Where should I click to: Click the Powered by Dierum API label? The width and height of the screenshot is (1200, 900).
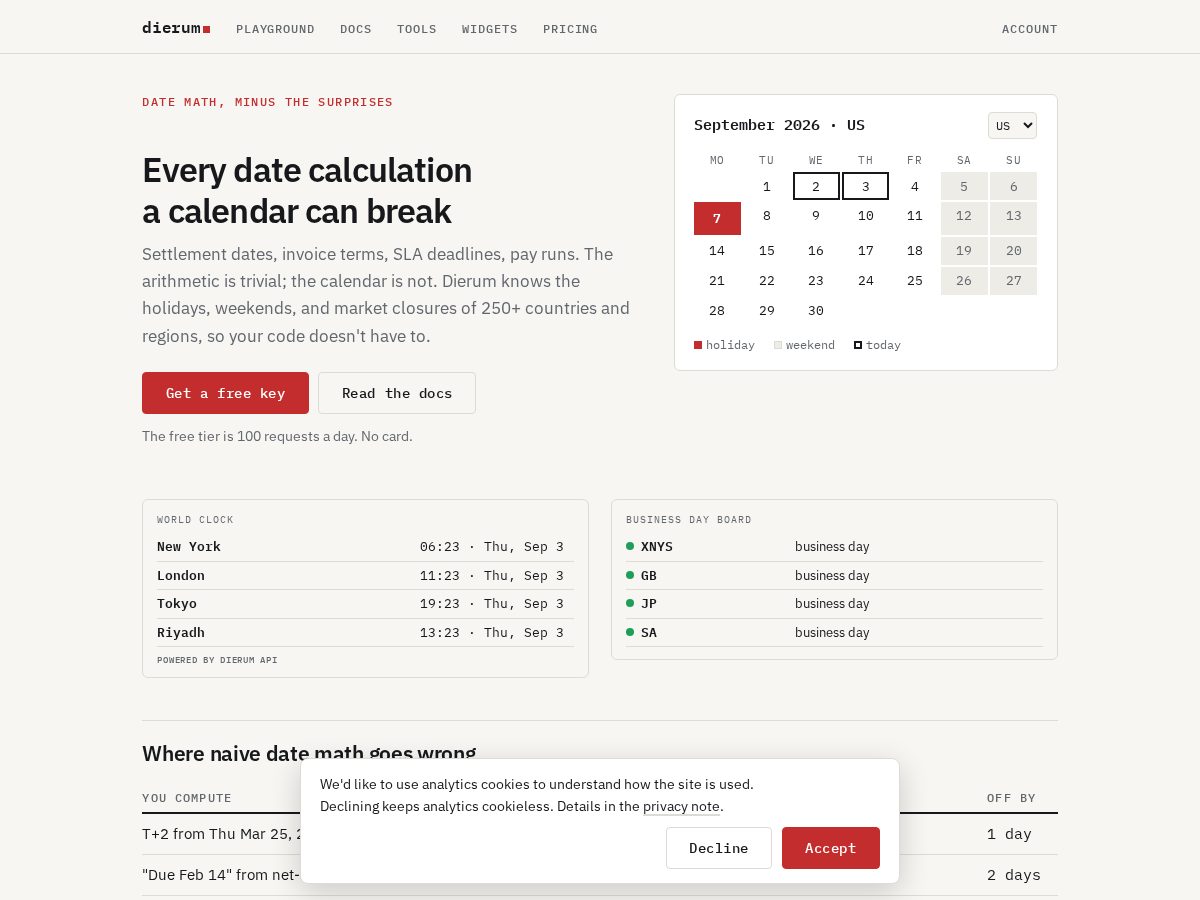click(x=217, y=660)
